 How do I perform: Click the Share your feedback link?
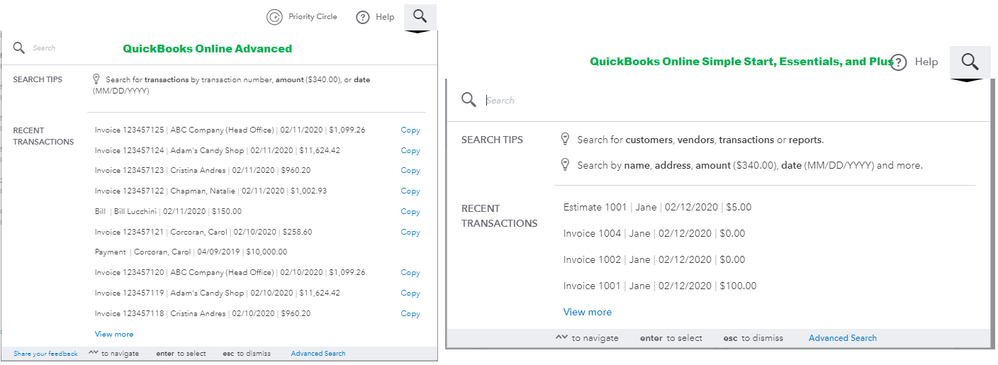tap(46, 354)
